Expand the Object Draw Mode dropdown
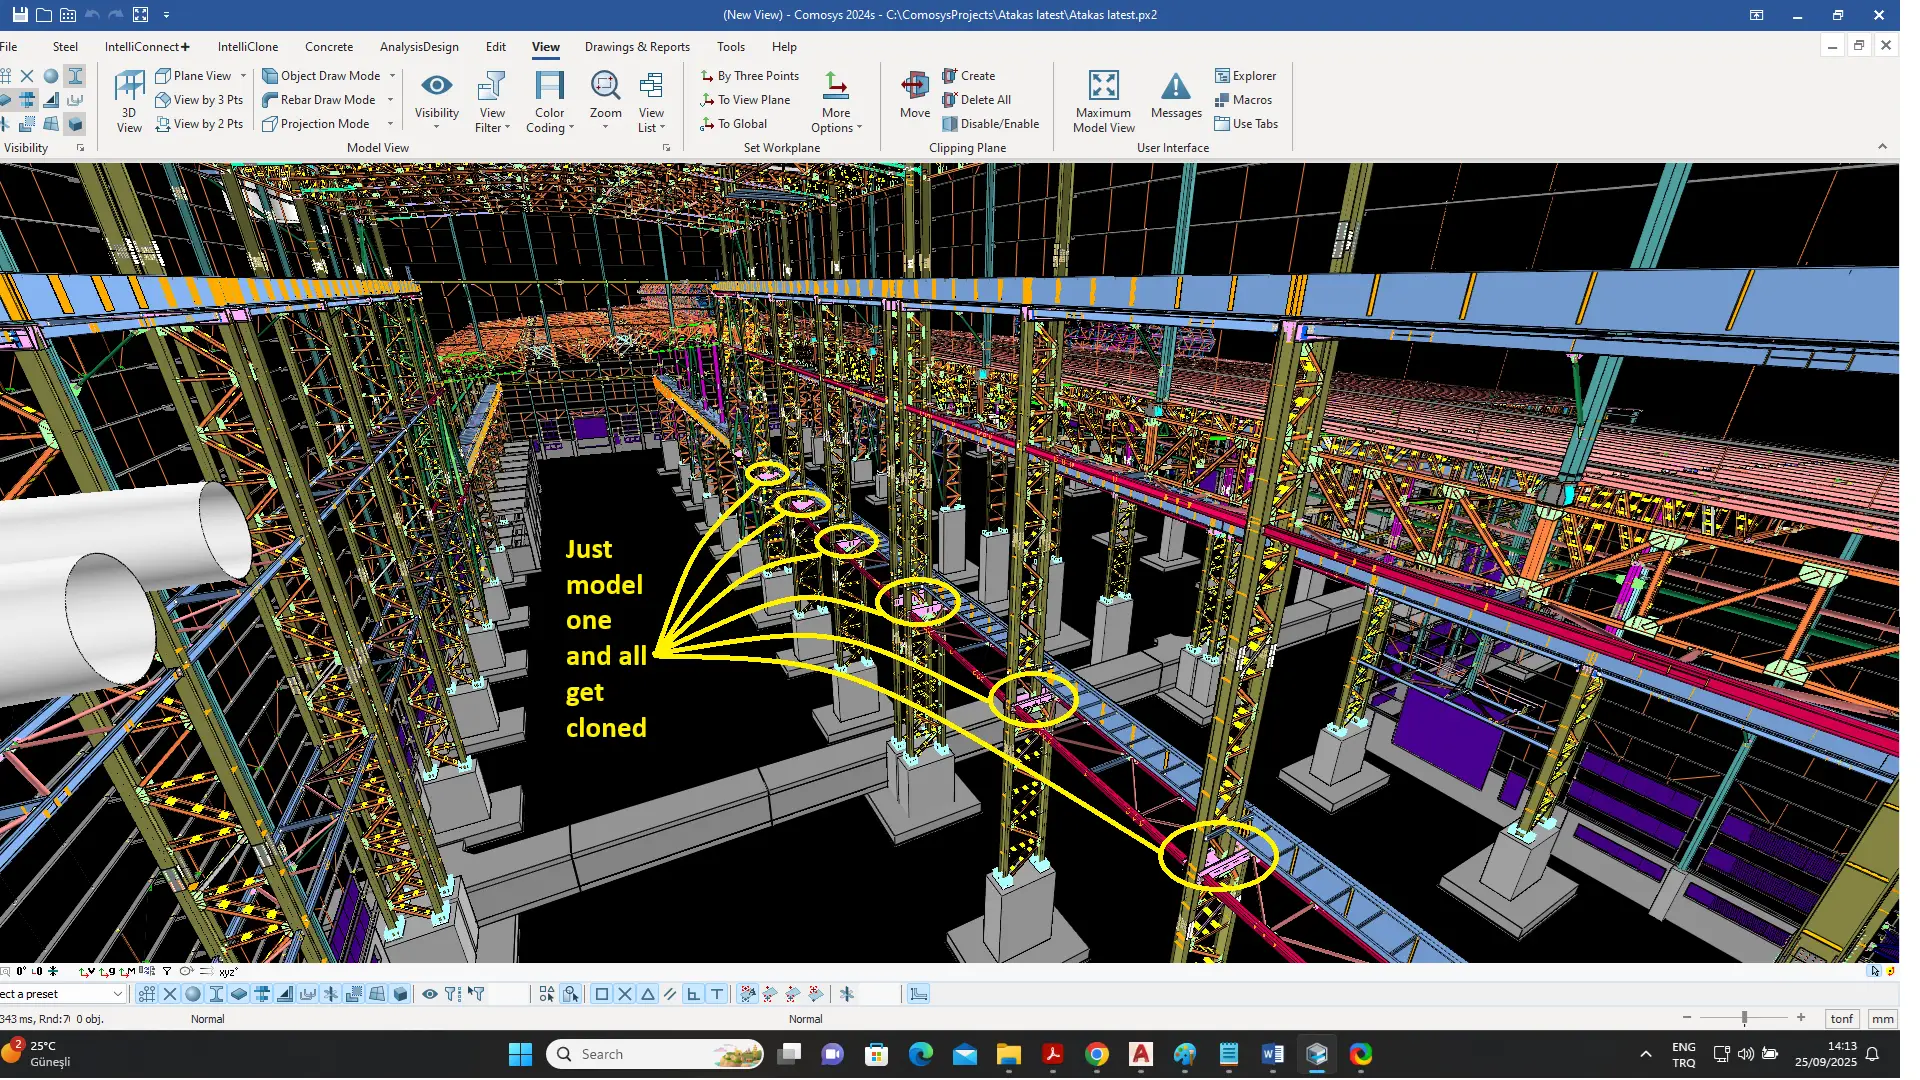This screenshot has height=1080, width=1920. 392,76
